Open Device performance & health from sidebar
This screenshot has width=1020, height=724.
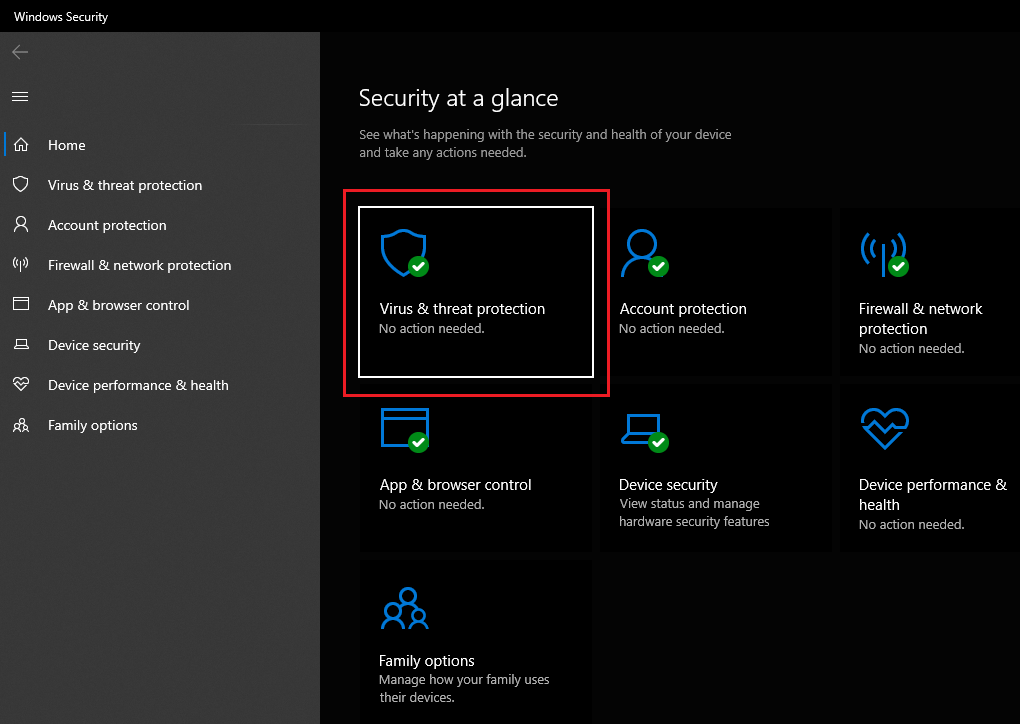tap(138, 385)
